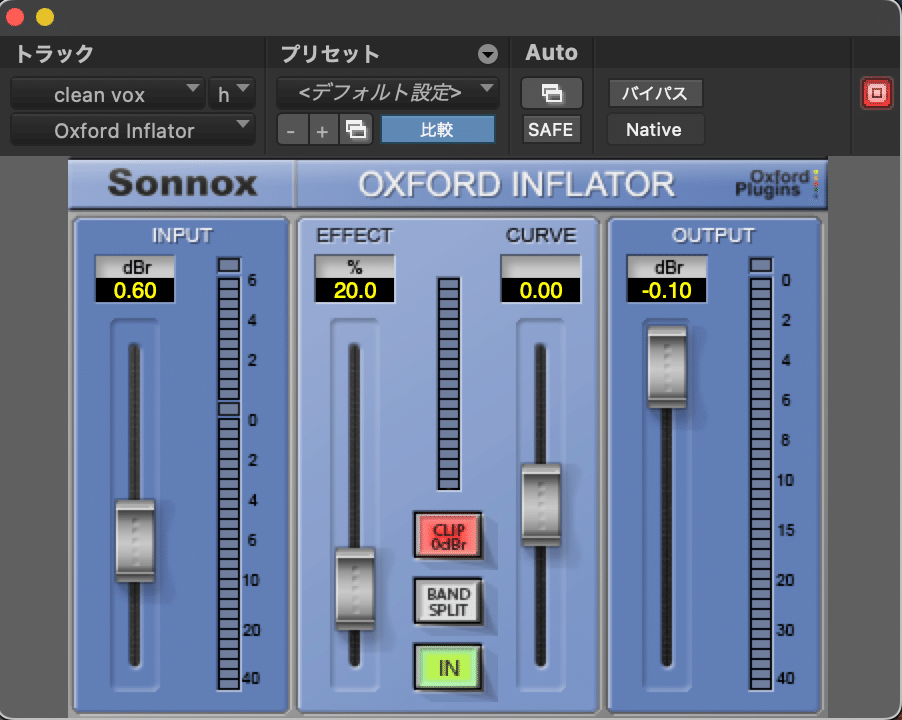Click the red plugin target icon
The width and height of the screenshot is (902, 720).
point(876,93)
